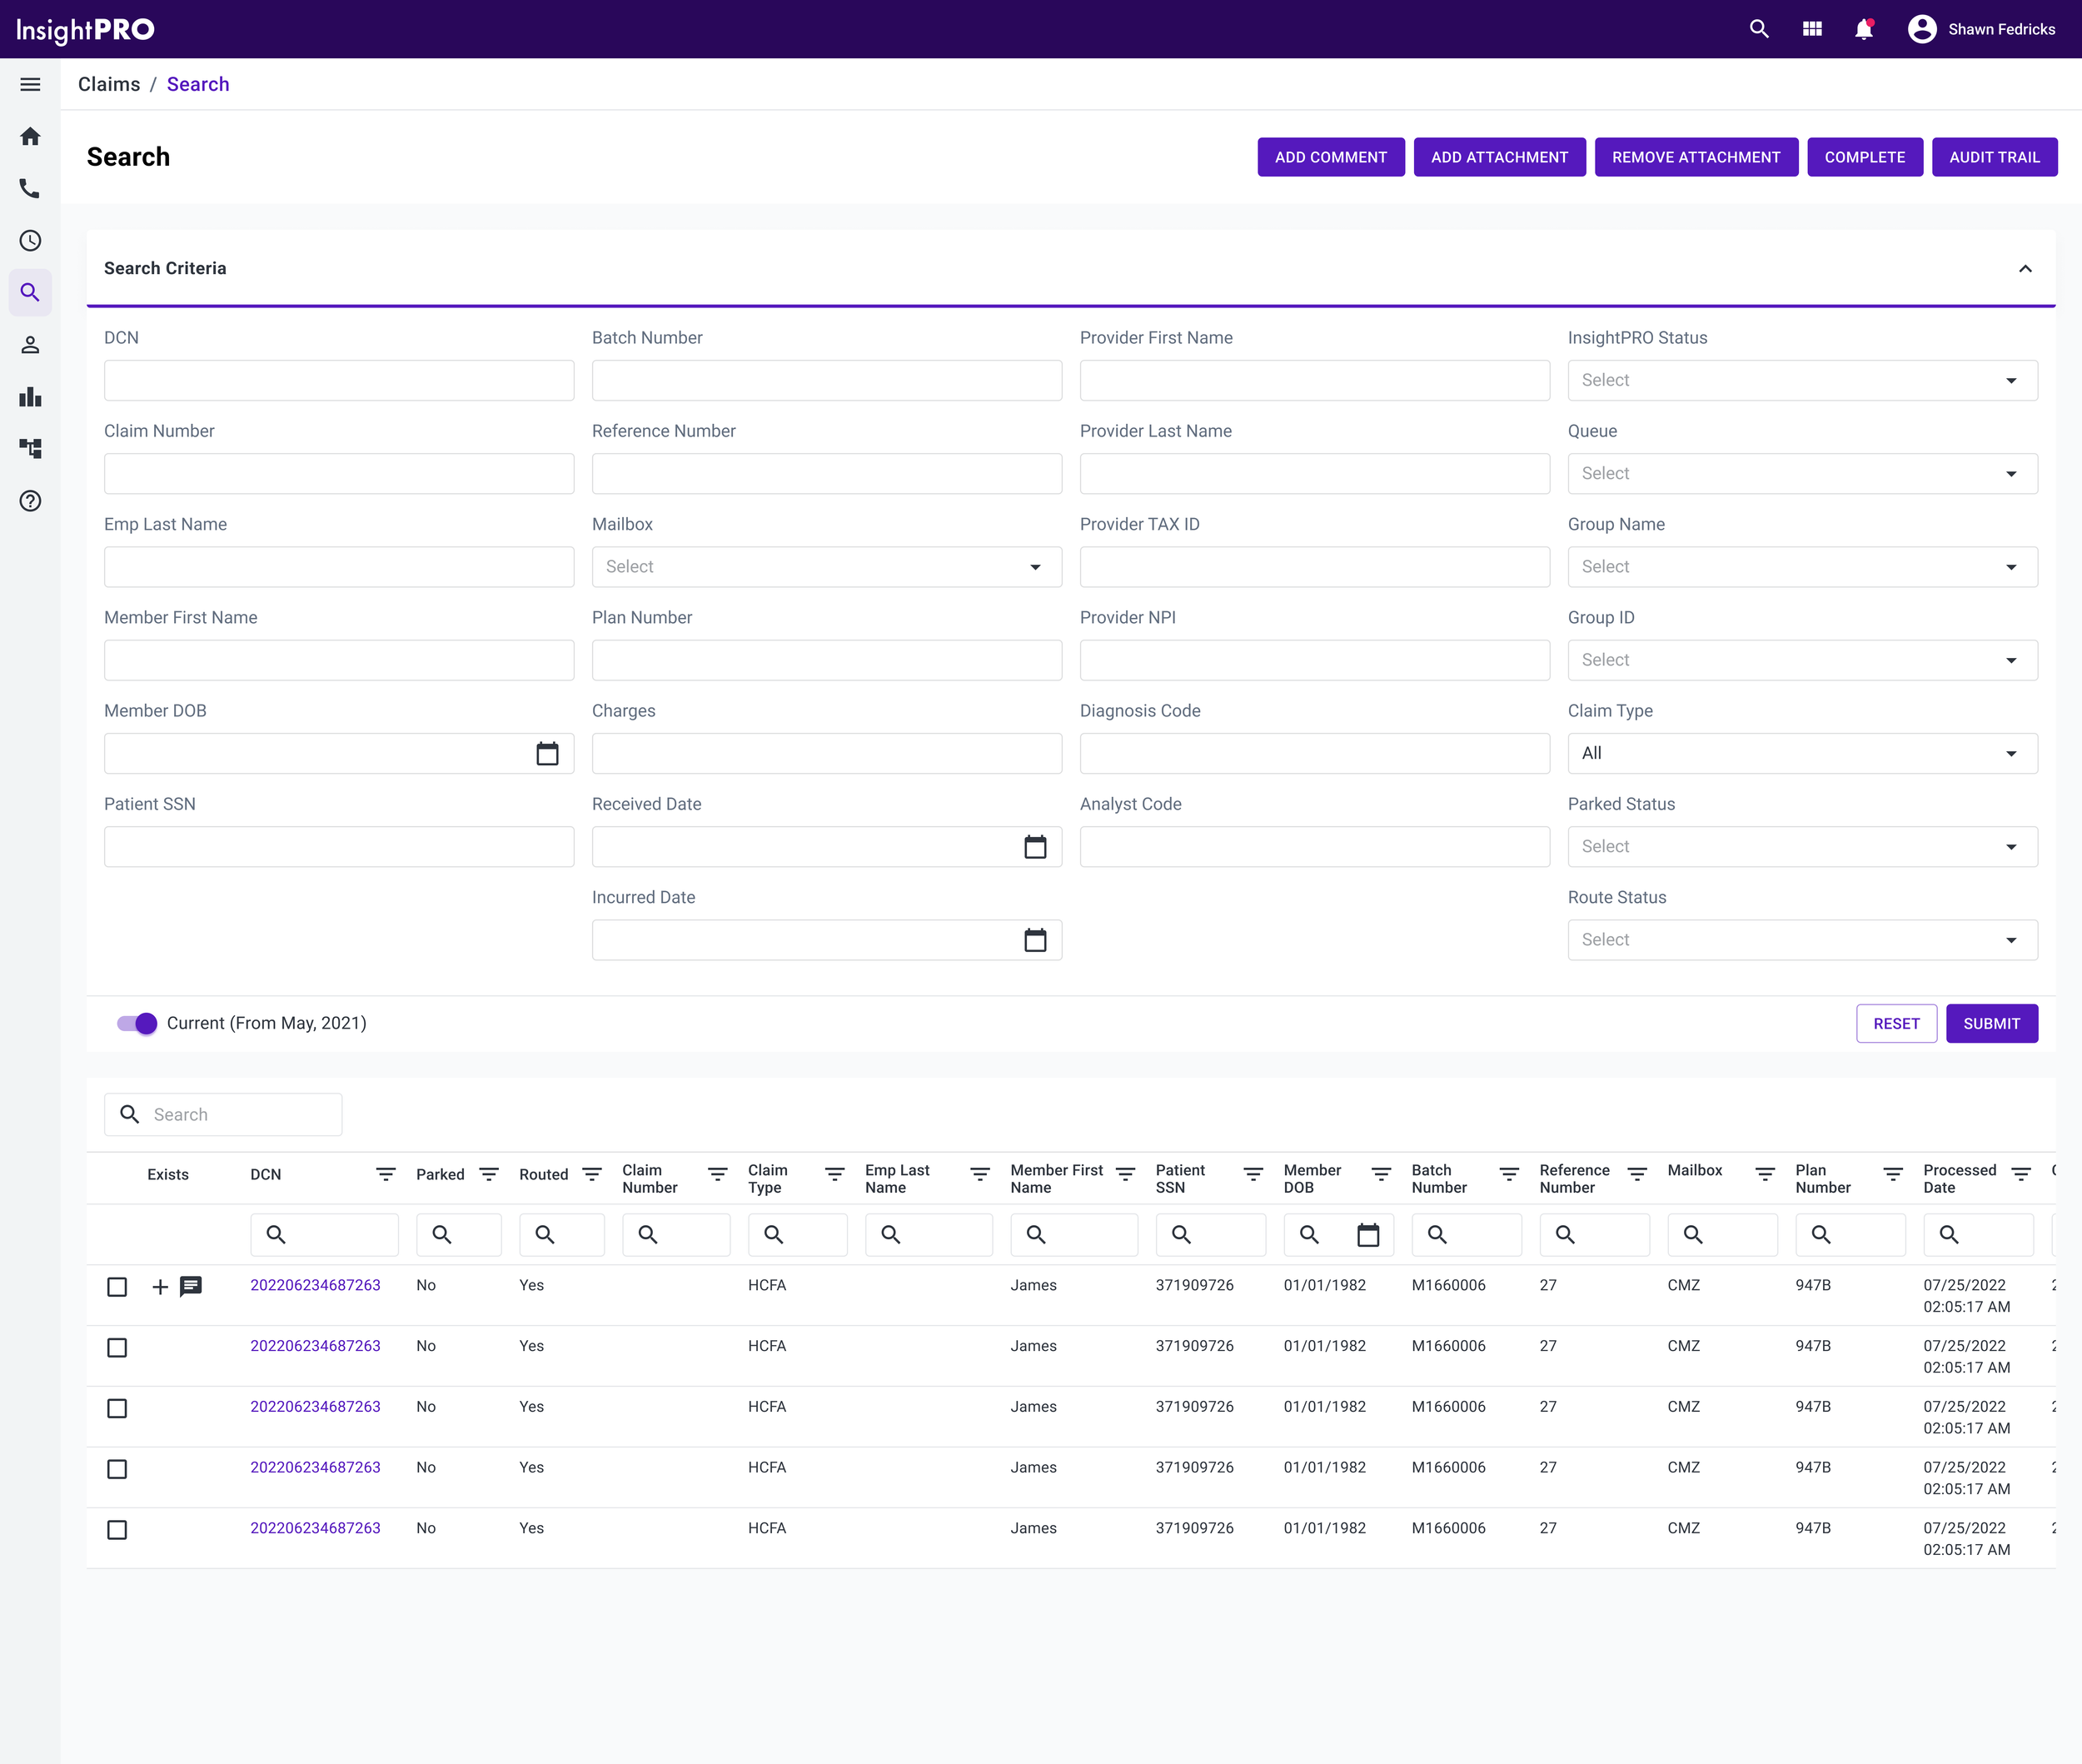Click the SUBMIT button
This screenshot has width=2082, height=1764.
pyautogui.click(x=1991, y=1023)
